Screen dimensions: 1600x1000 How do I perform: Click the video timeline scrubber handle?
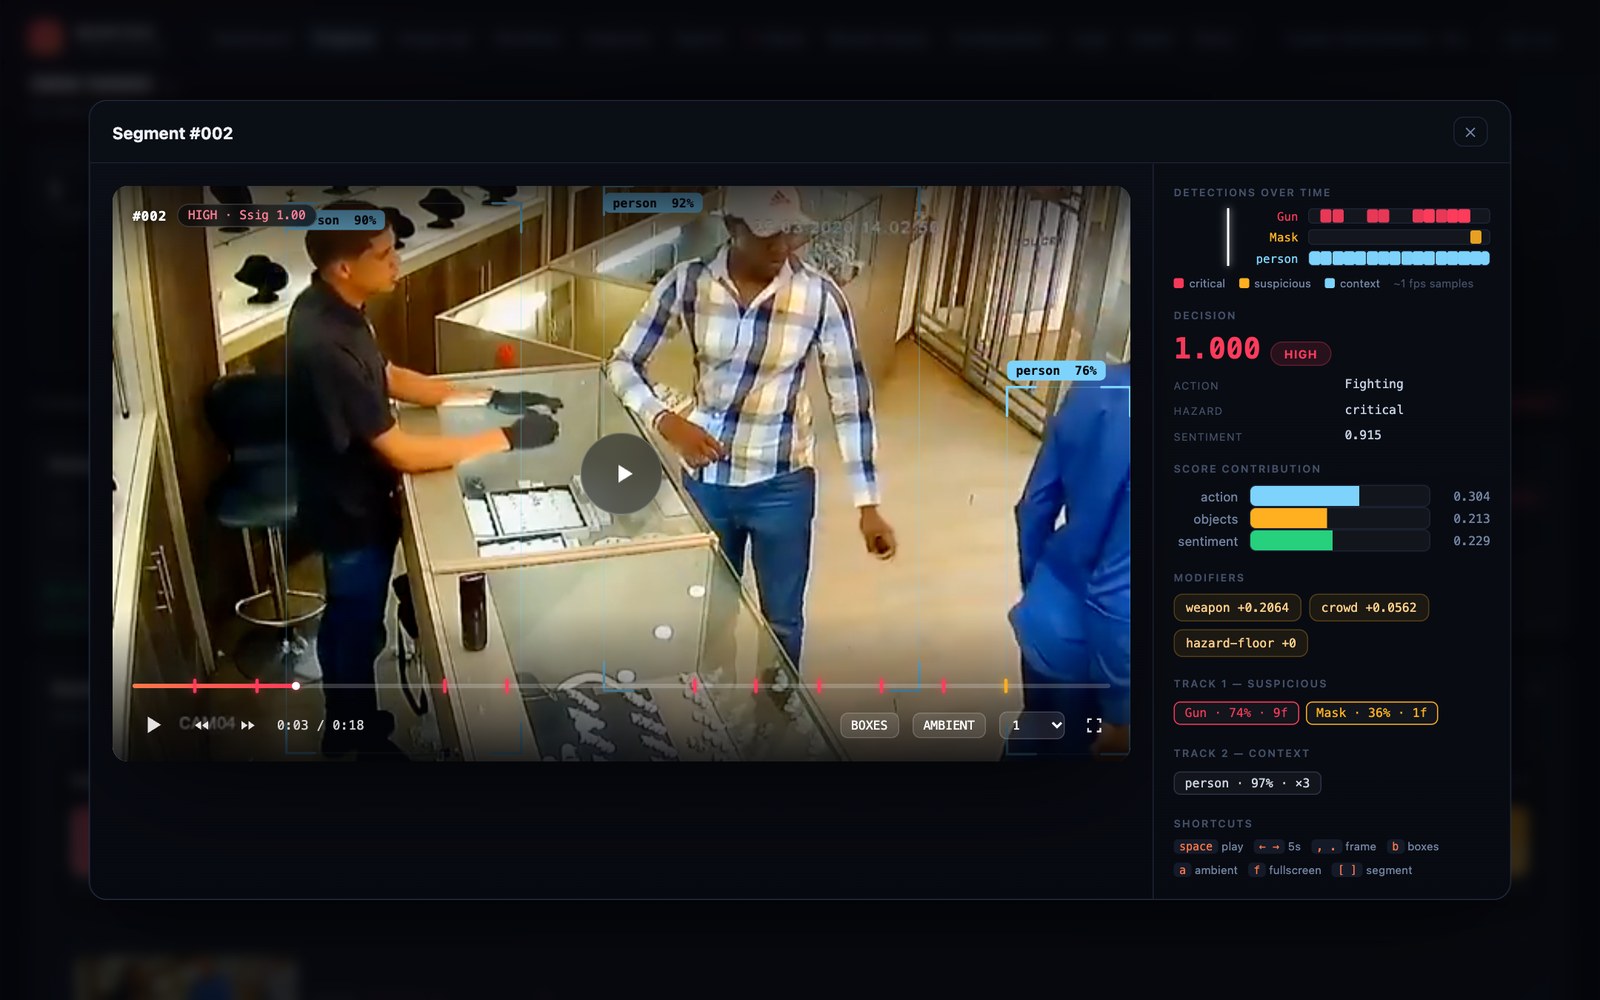pos(296,686)
